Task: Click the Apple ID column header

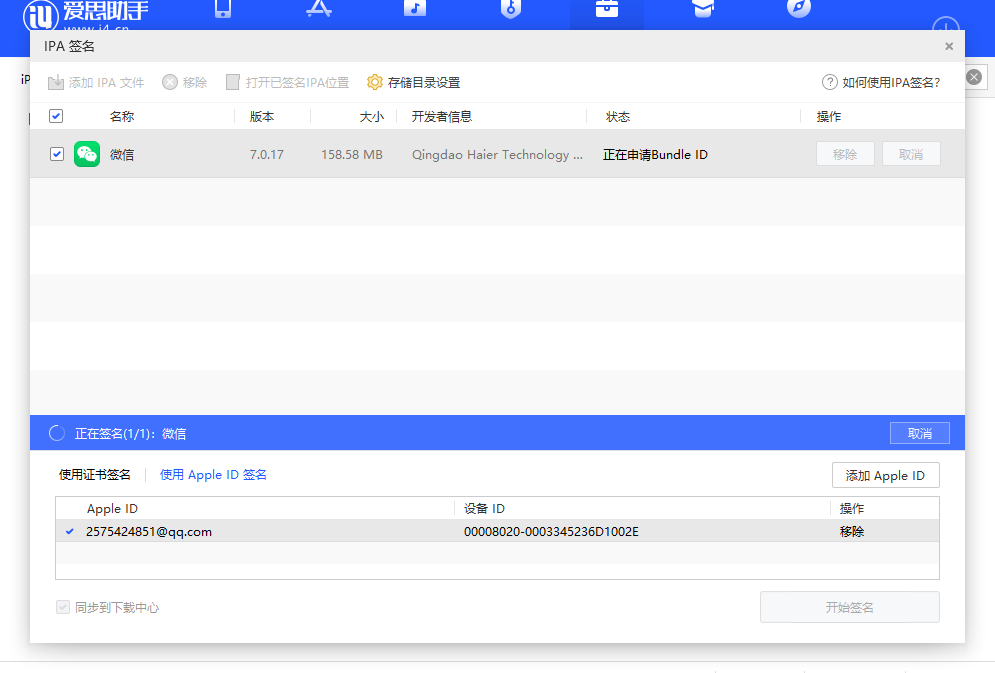Action: 112,509
